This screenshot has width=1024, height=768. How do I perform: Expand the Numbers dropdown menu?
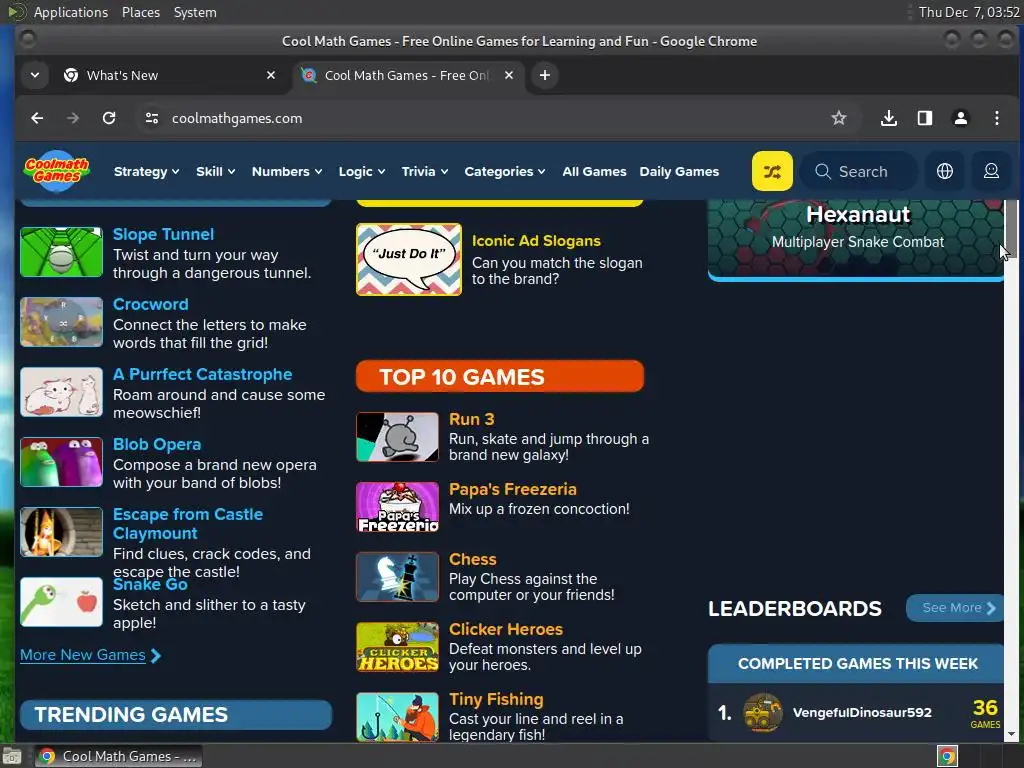click(x=287, y=172)
